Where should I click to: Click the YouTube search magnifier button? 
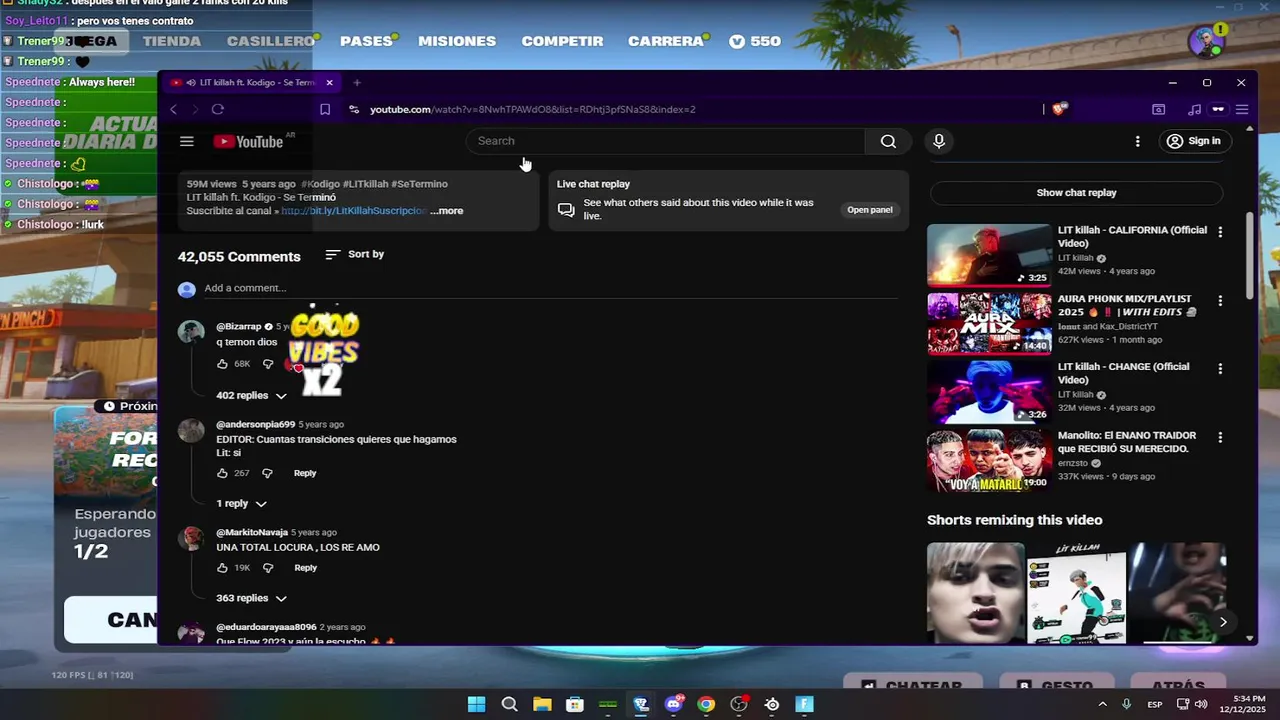click(x=888, y=141)
